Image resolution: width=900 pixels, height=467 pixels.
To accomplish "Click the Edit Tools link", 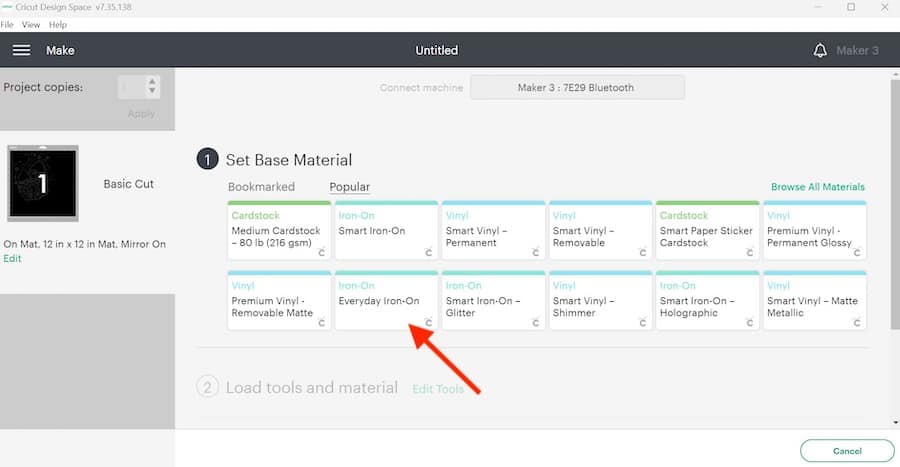I will point(438,389).
